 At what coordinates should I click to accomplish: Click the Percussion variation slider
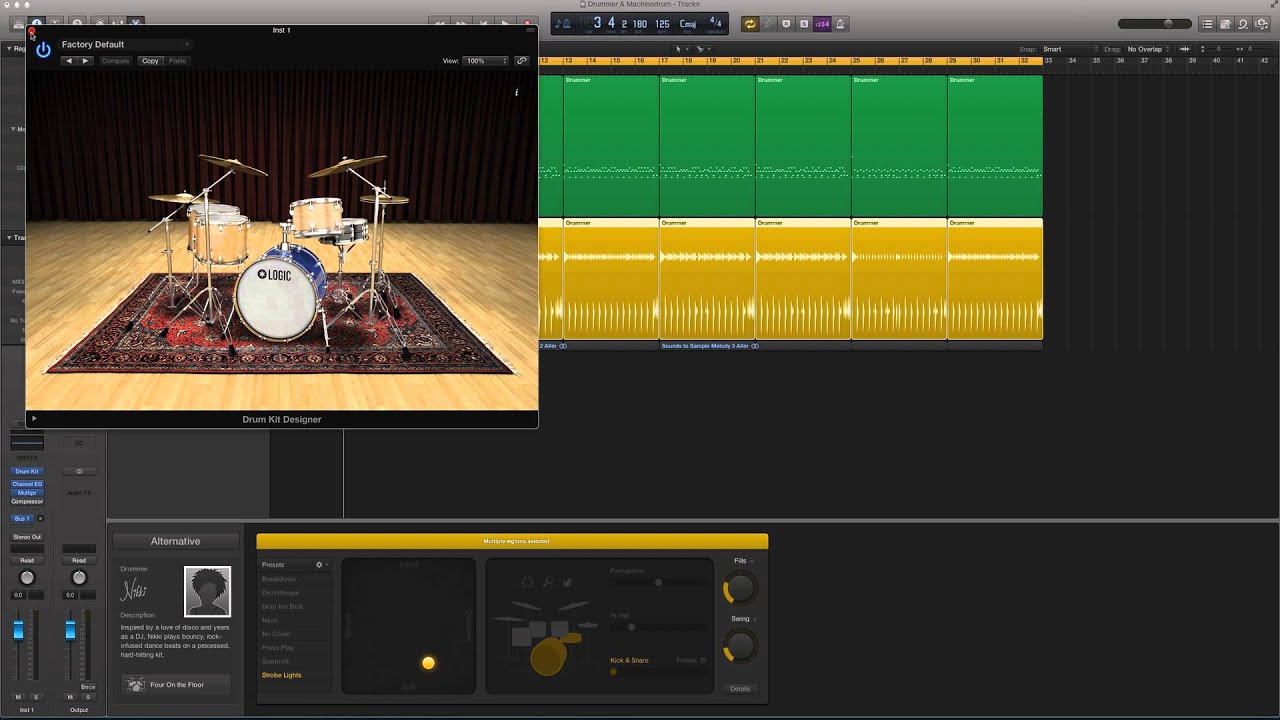(658, 582)
